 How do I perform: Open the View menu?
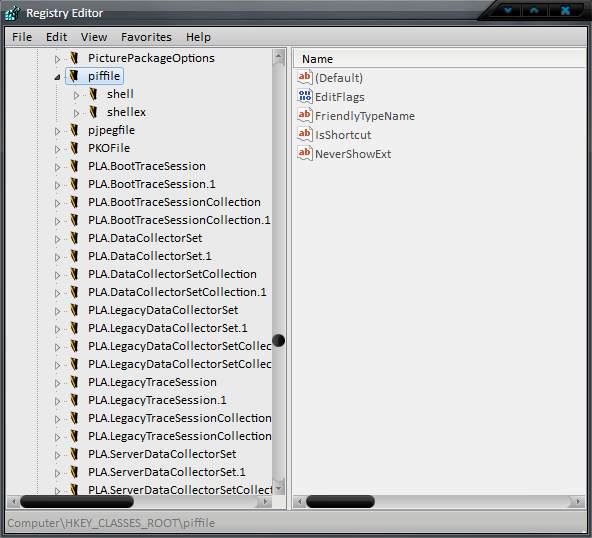pyautogui.click(x=94, y=37)
